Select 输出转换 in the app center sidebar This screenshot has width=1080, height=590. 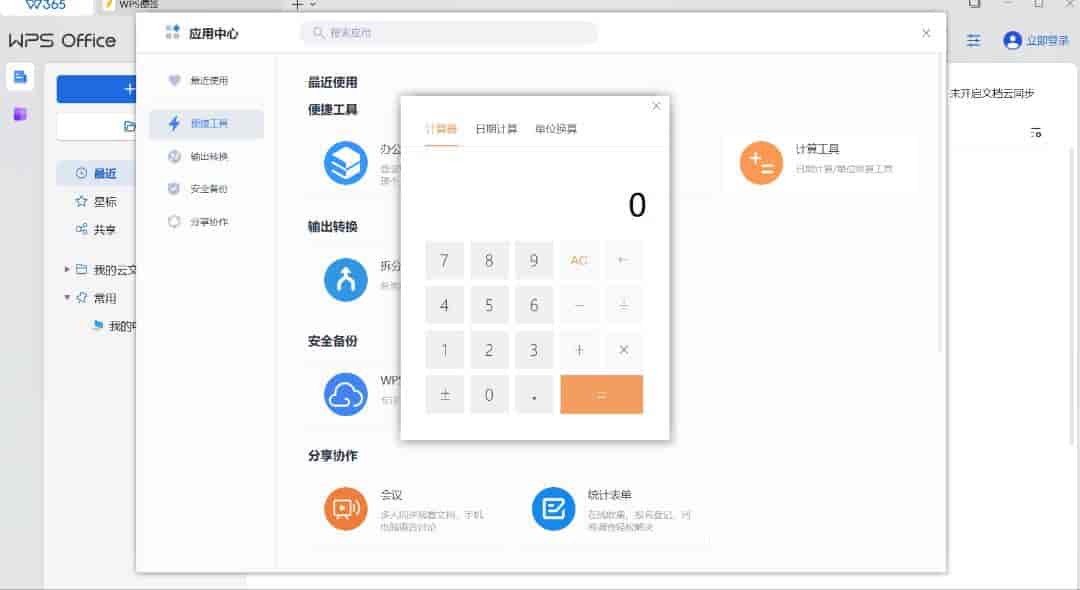coord(209,157)
